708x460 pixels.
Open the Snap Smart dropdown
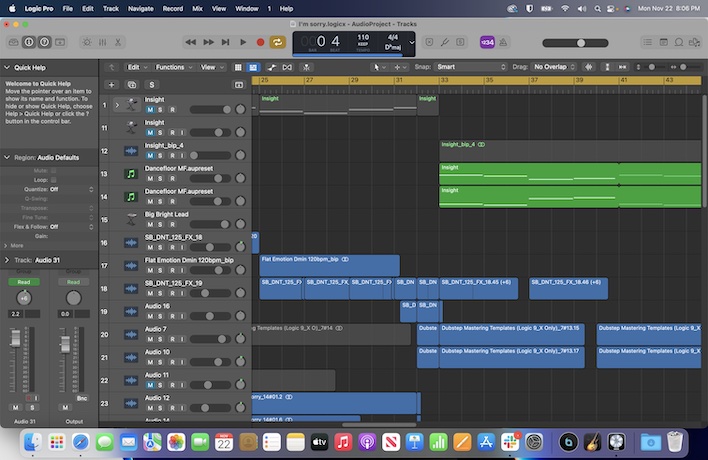(470, 67)
